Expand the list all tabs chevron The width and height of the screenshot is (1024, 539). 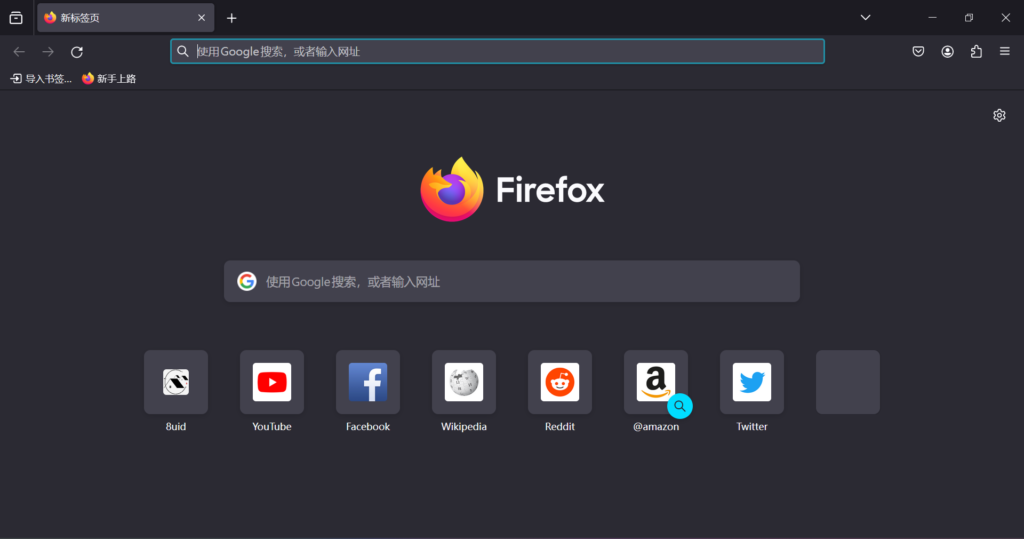click(865, 18)
